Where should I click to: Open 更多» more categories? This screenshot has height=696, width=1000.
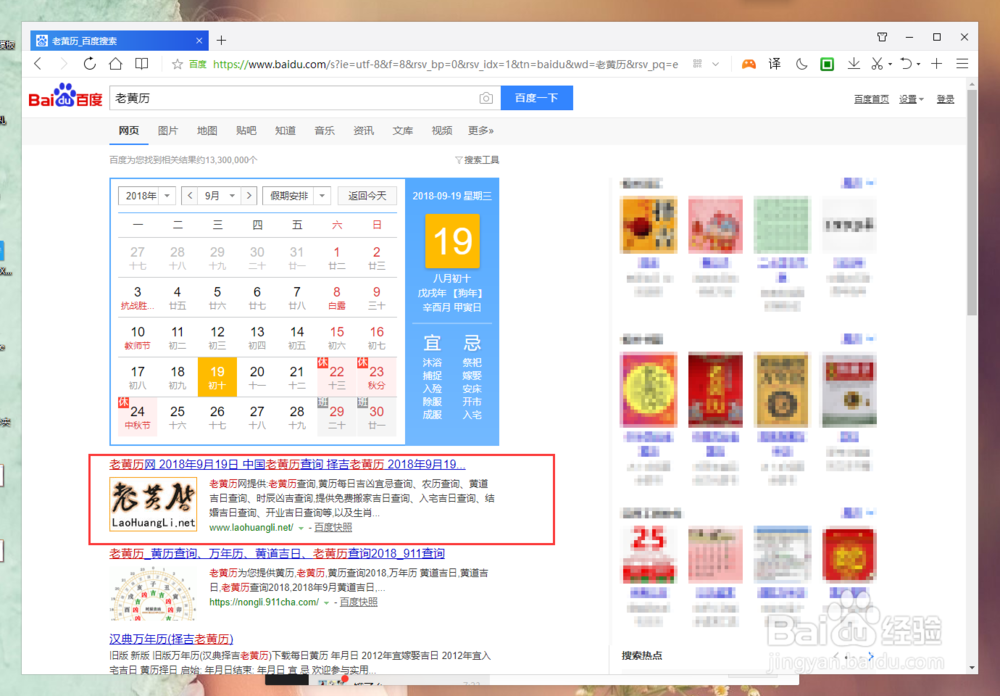481,130
